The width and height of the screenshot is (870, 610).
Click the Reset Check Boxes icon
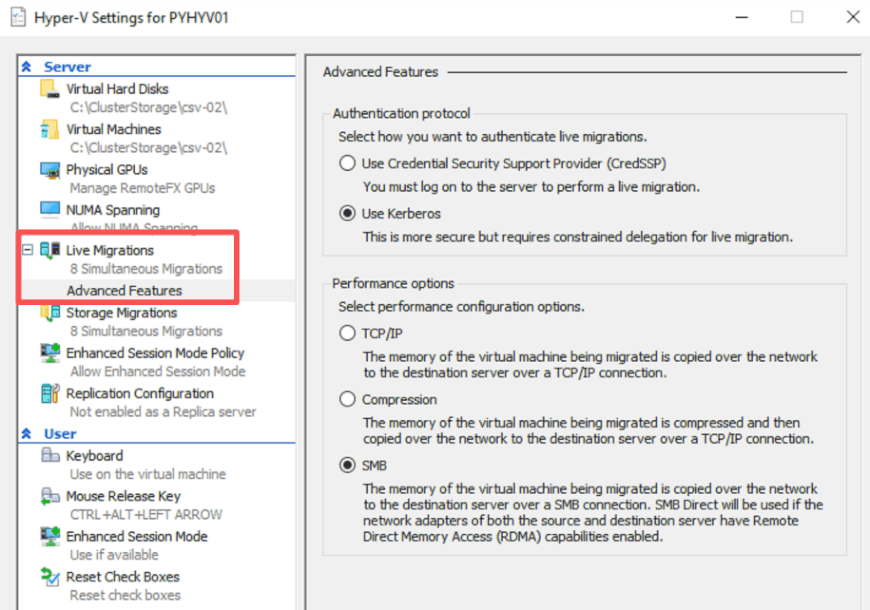50,577
